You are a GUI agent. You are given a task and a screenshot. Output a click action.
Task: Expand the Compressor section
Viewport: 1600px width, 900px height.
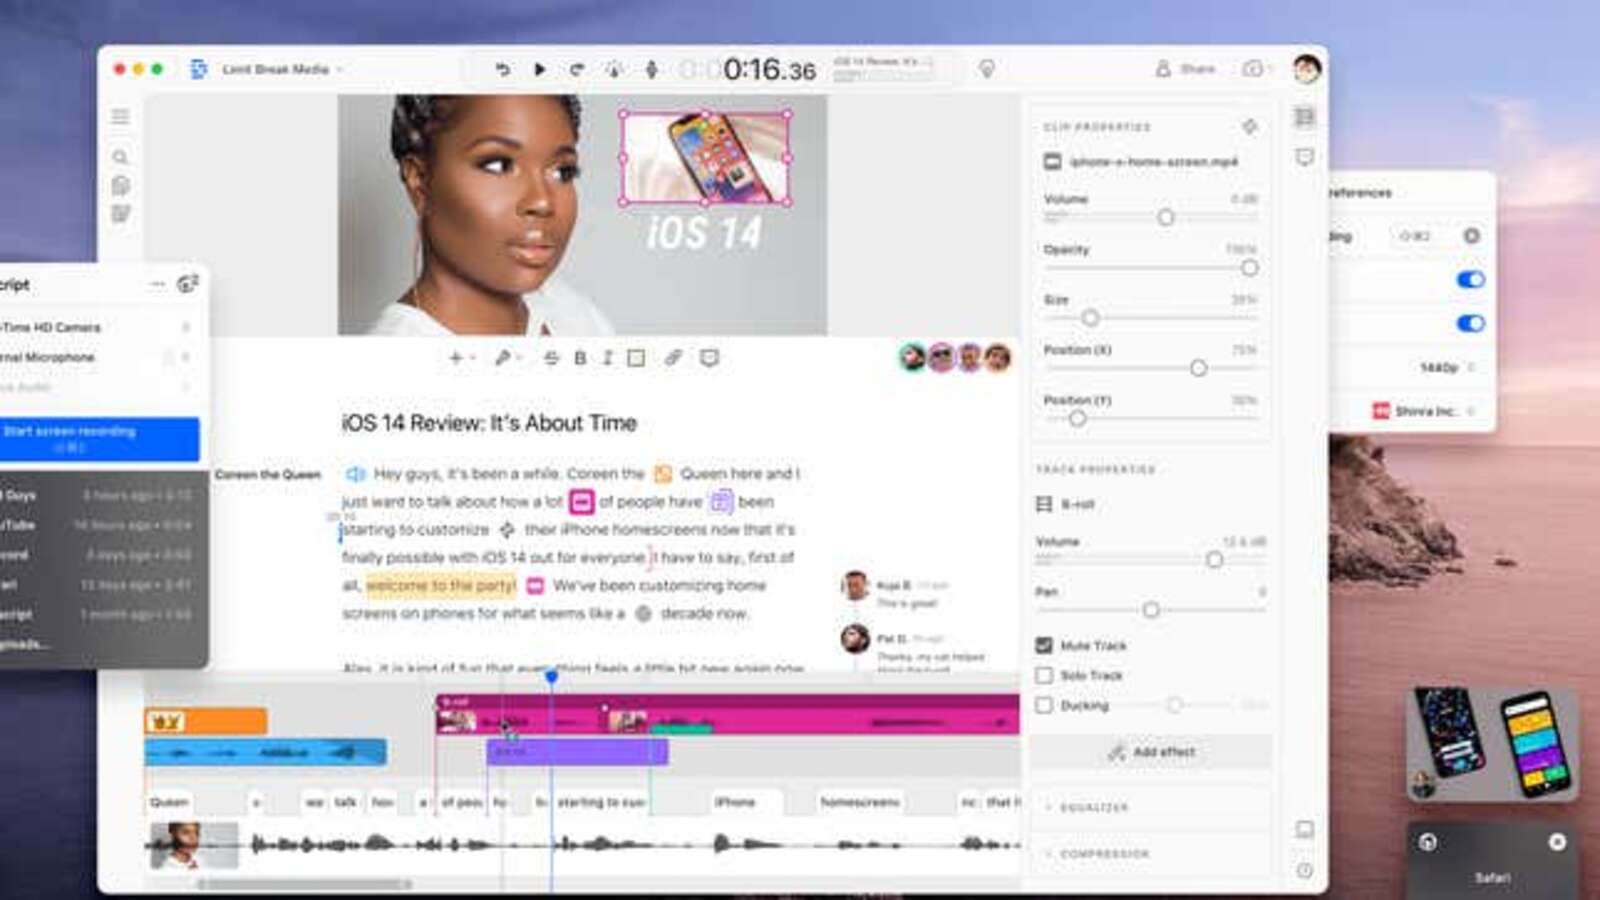coord(1103,854)
